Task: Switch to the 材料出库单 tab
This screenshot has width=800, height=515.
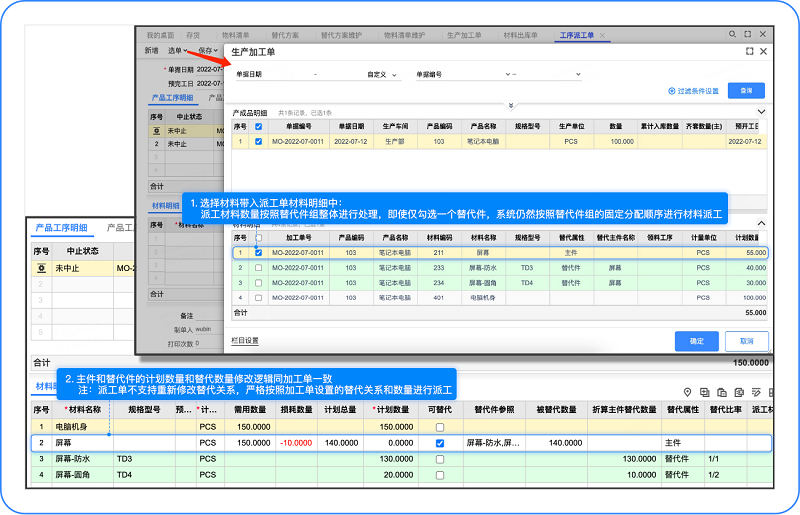Action: pyautogui.click(x=520, y=35)
